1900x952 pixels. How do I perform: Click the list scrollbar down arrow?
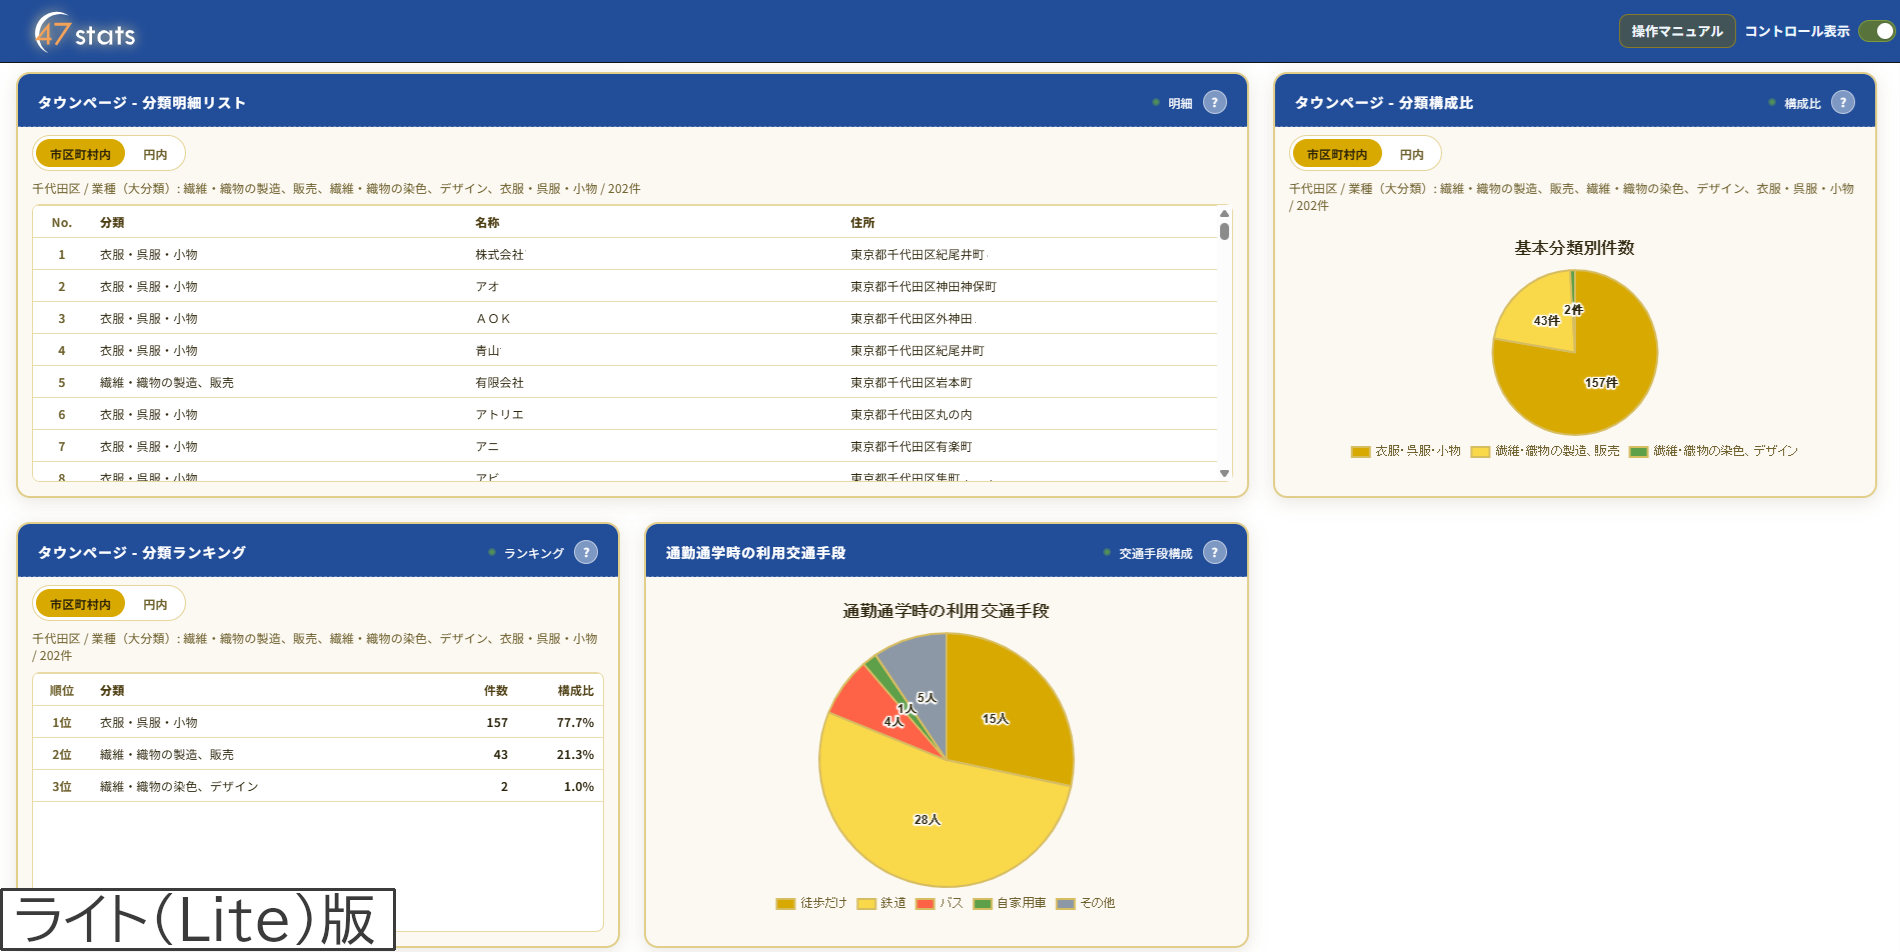(x=1224, y=473)
